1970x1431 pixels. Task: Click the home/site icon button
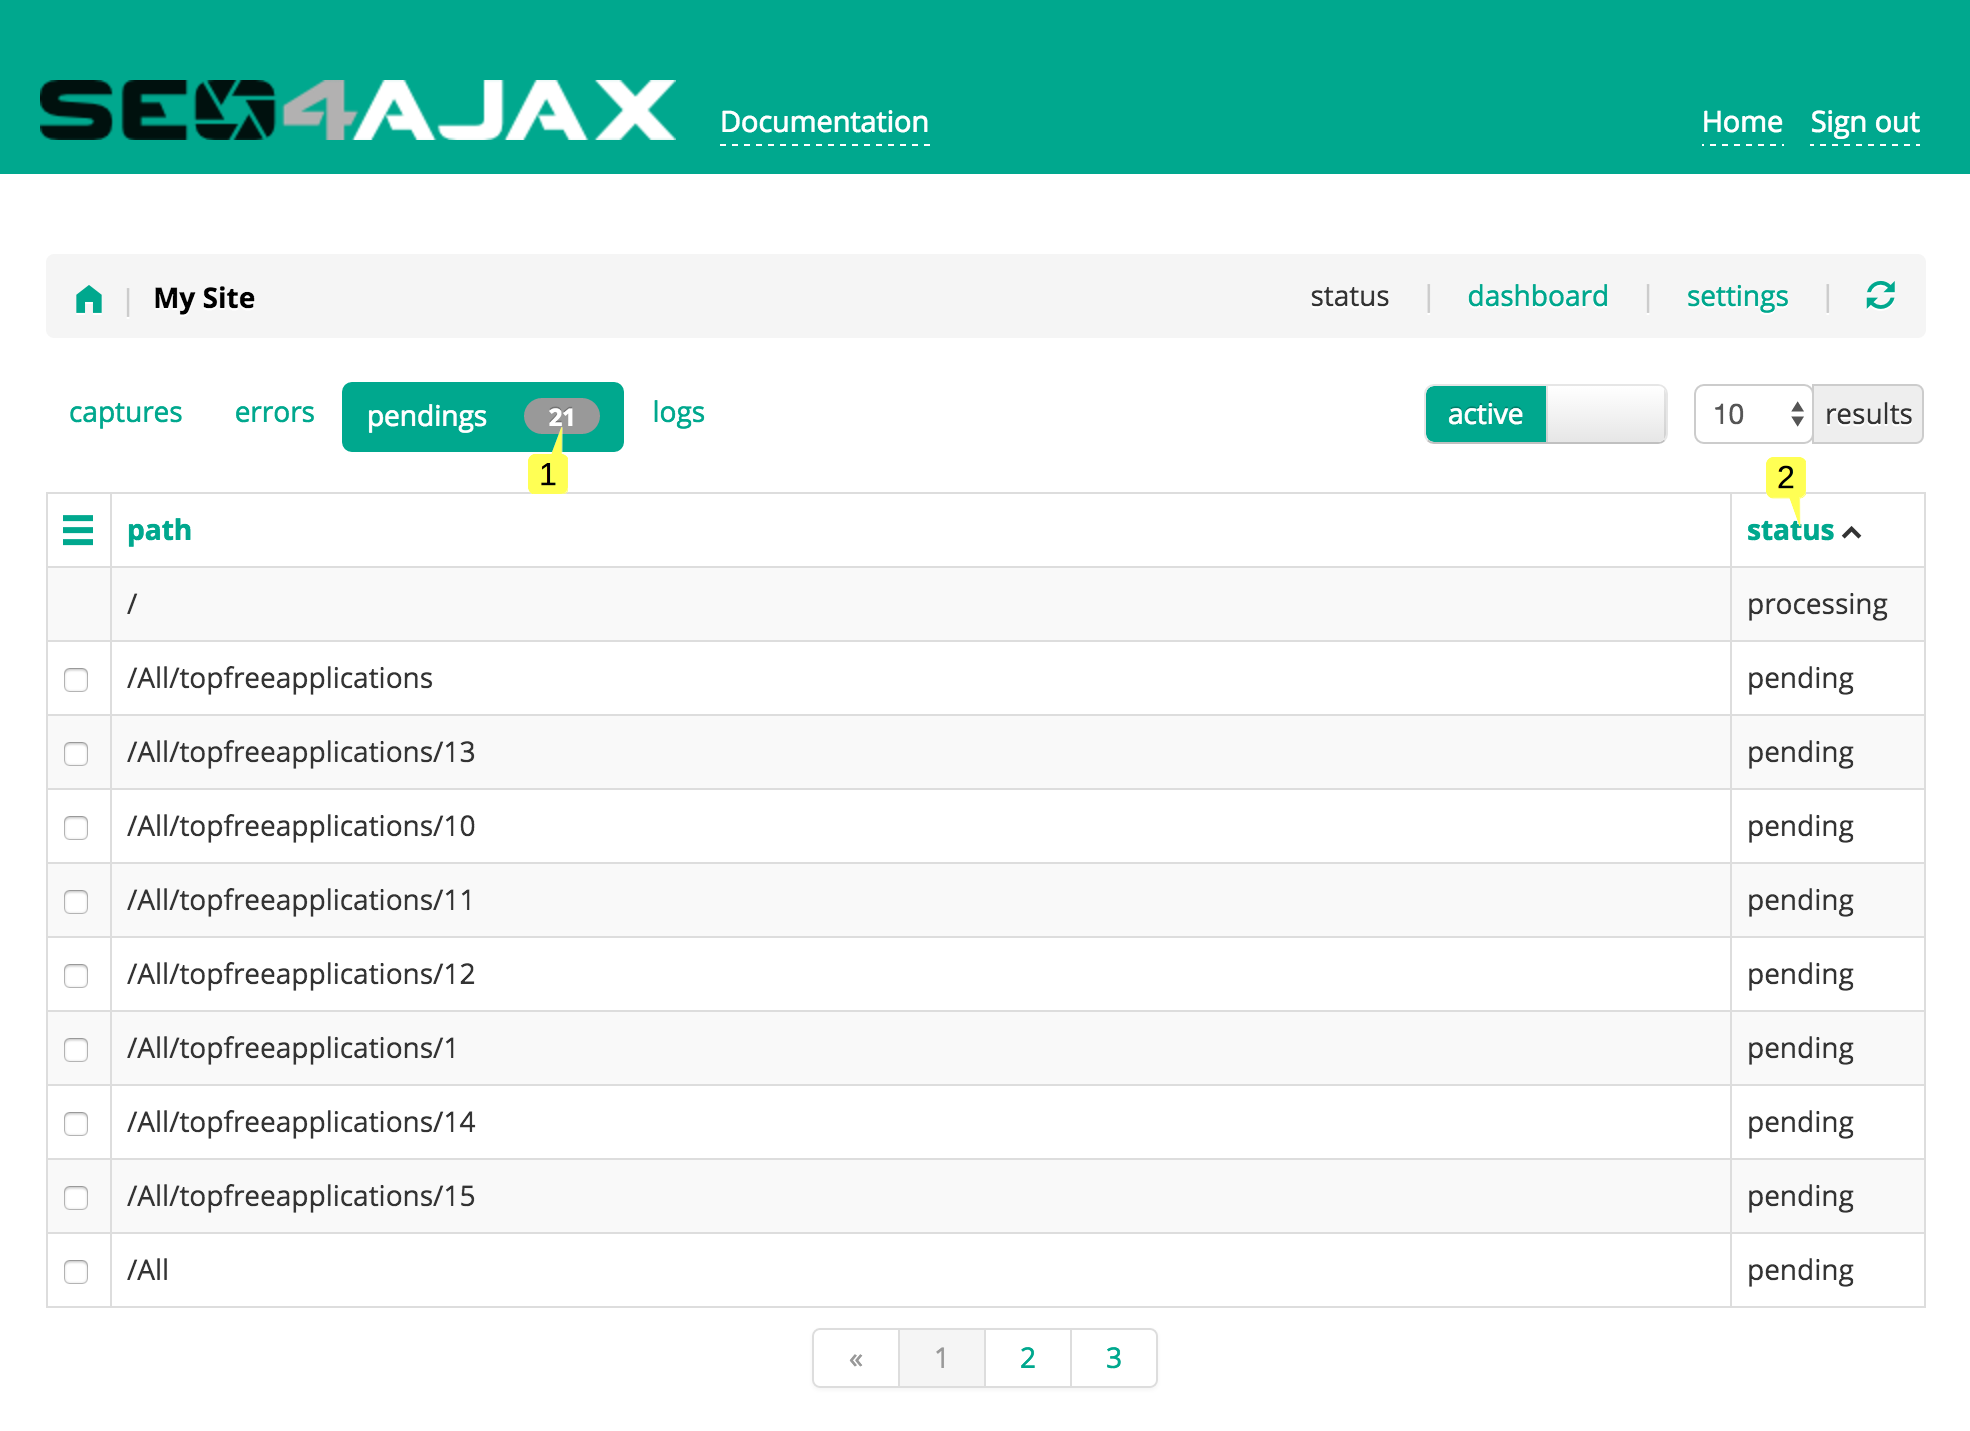tap(89, 297)
